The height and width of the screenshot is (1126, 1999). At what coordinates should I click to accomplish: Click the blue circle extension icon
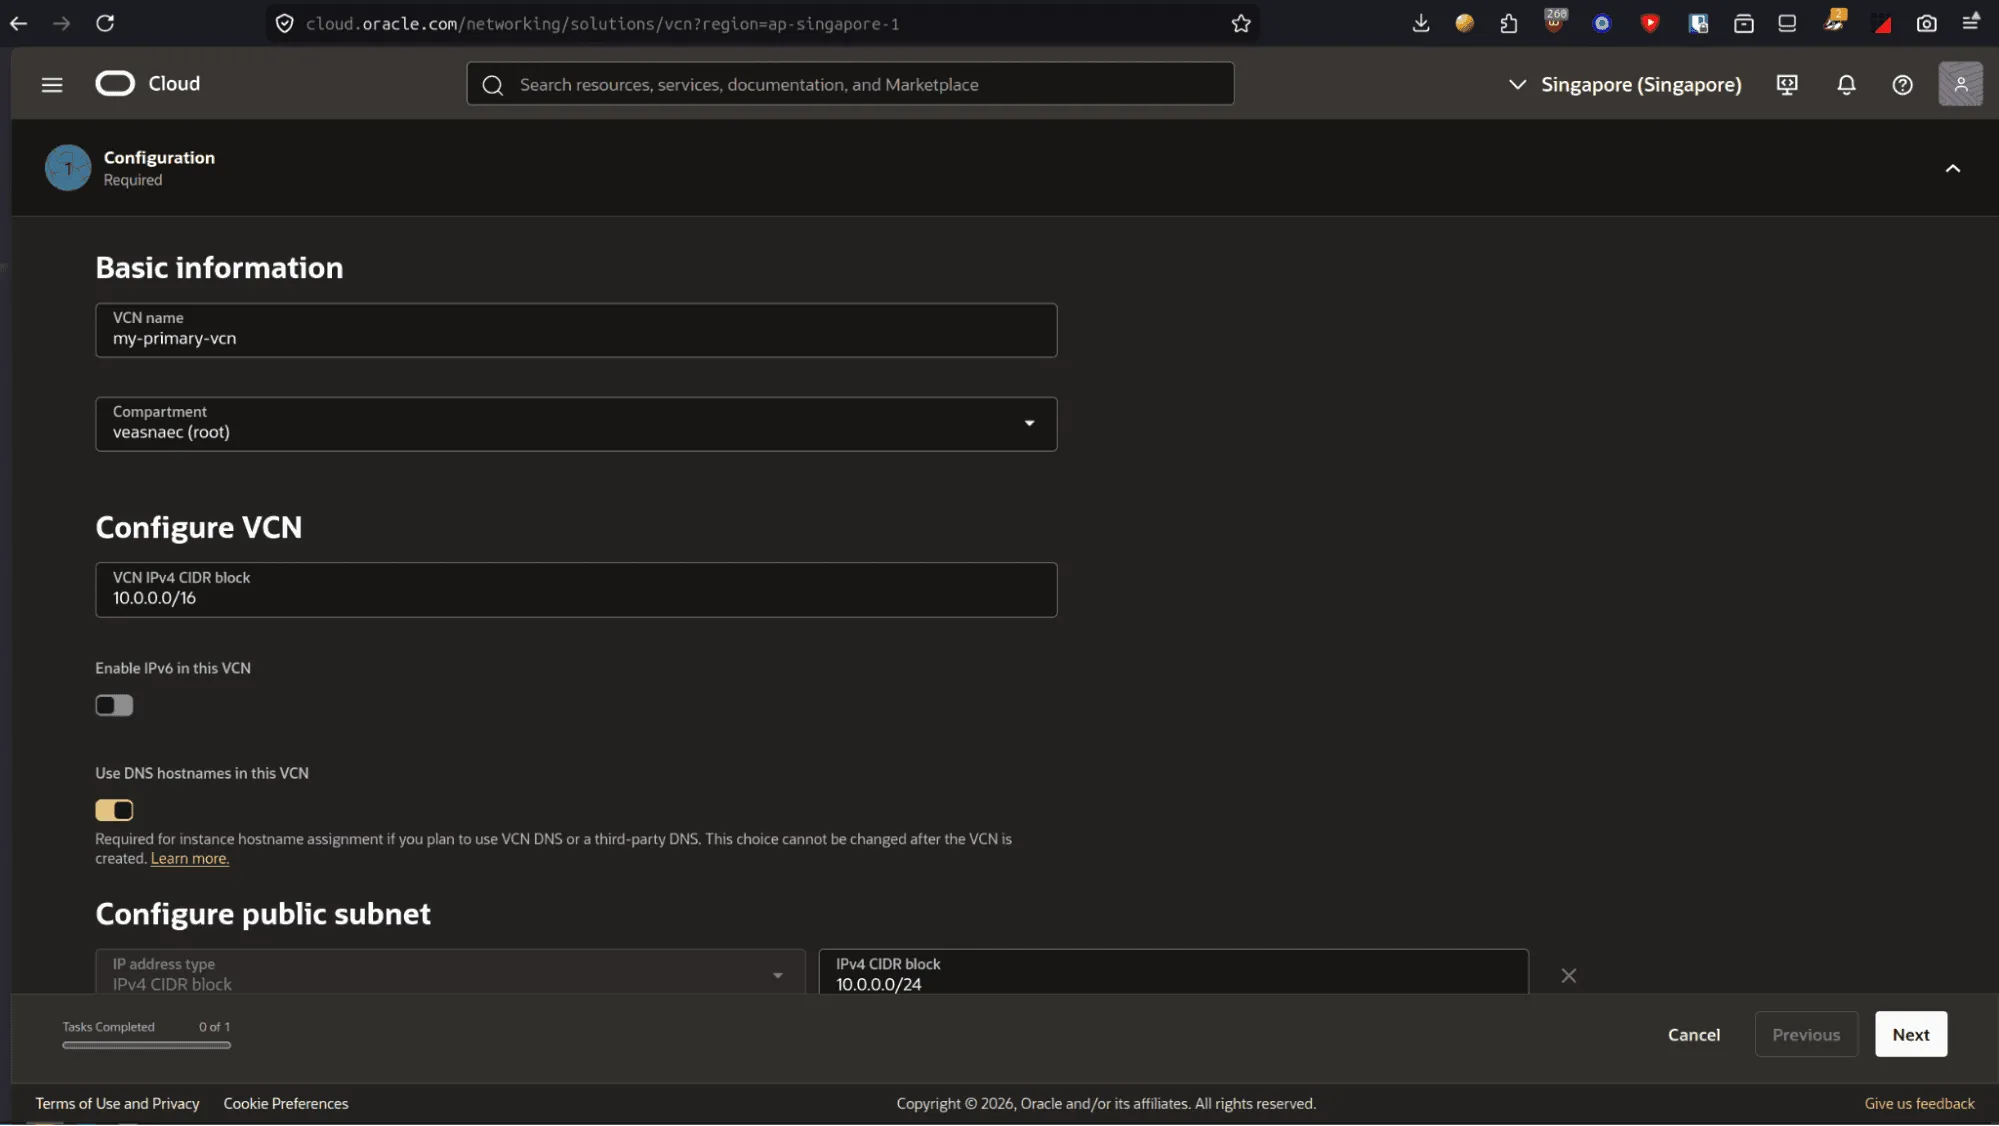point(1602,23)
